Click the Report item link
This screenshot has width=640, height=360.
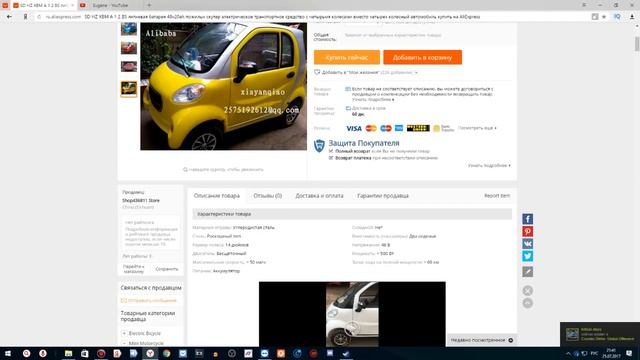coord(497,196)
